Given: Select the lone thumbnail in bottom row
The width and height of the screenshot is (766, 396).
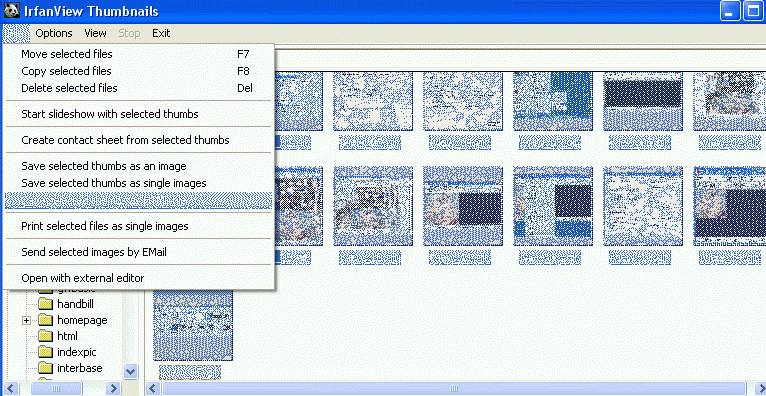Looking at the screenshot, I should click(193, 325).
